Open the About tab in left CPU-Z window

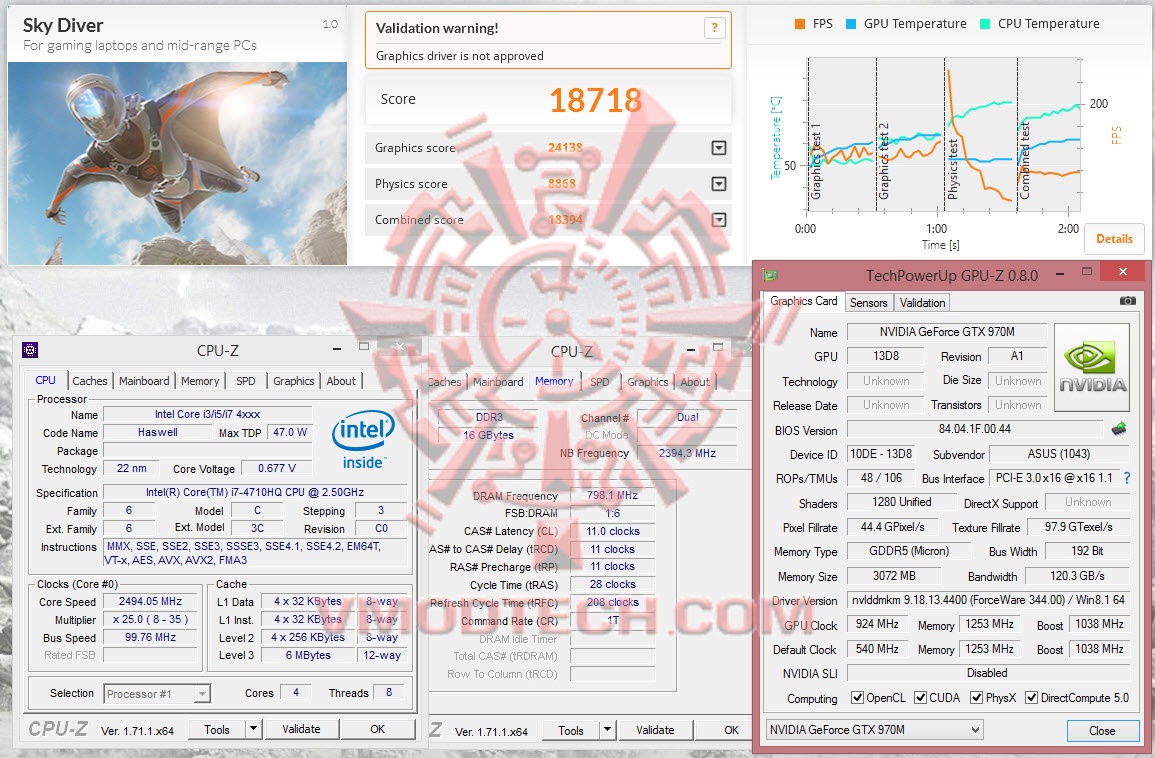pyautogui.click(x=341, y=381)
